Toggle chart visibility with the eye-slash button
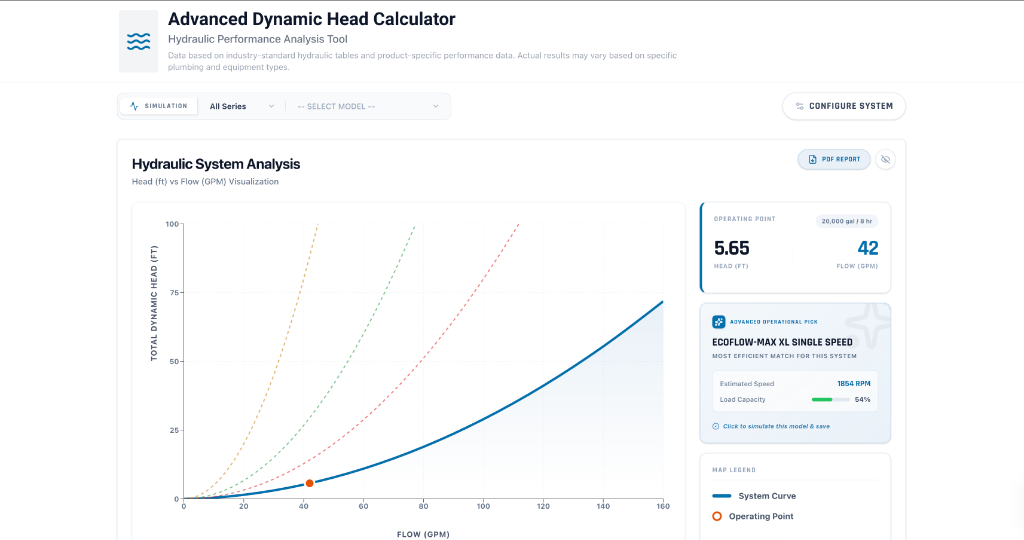 pos(885,159)
